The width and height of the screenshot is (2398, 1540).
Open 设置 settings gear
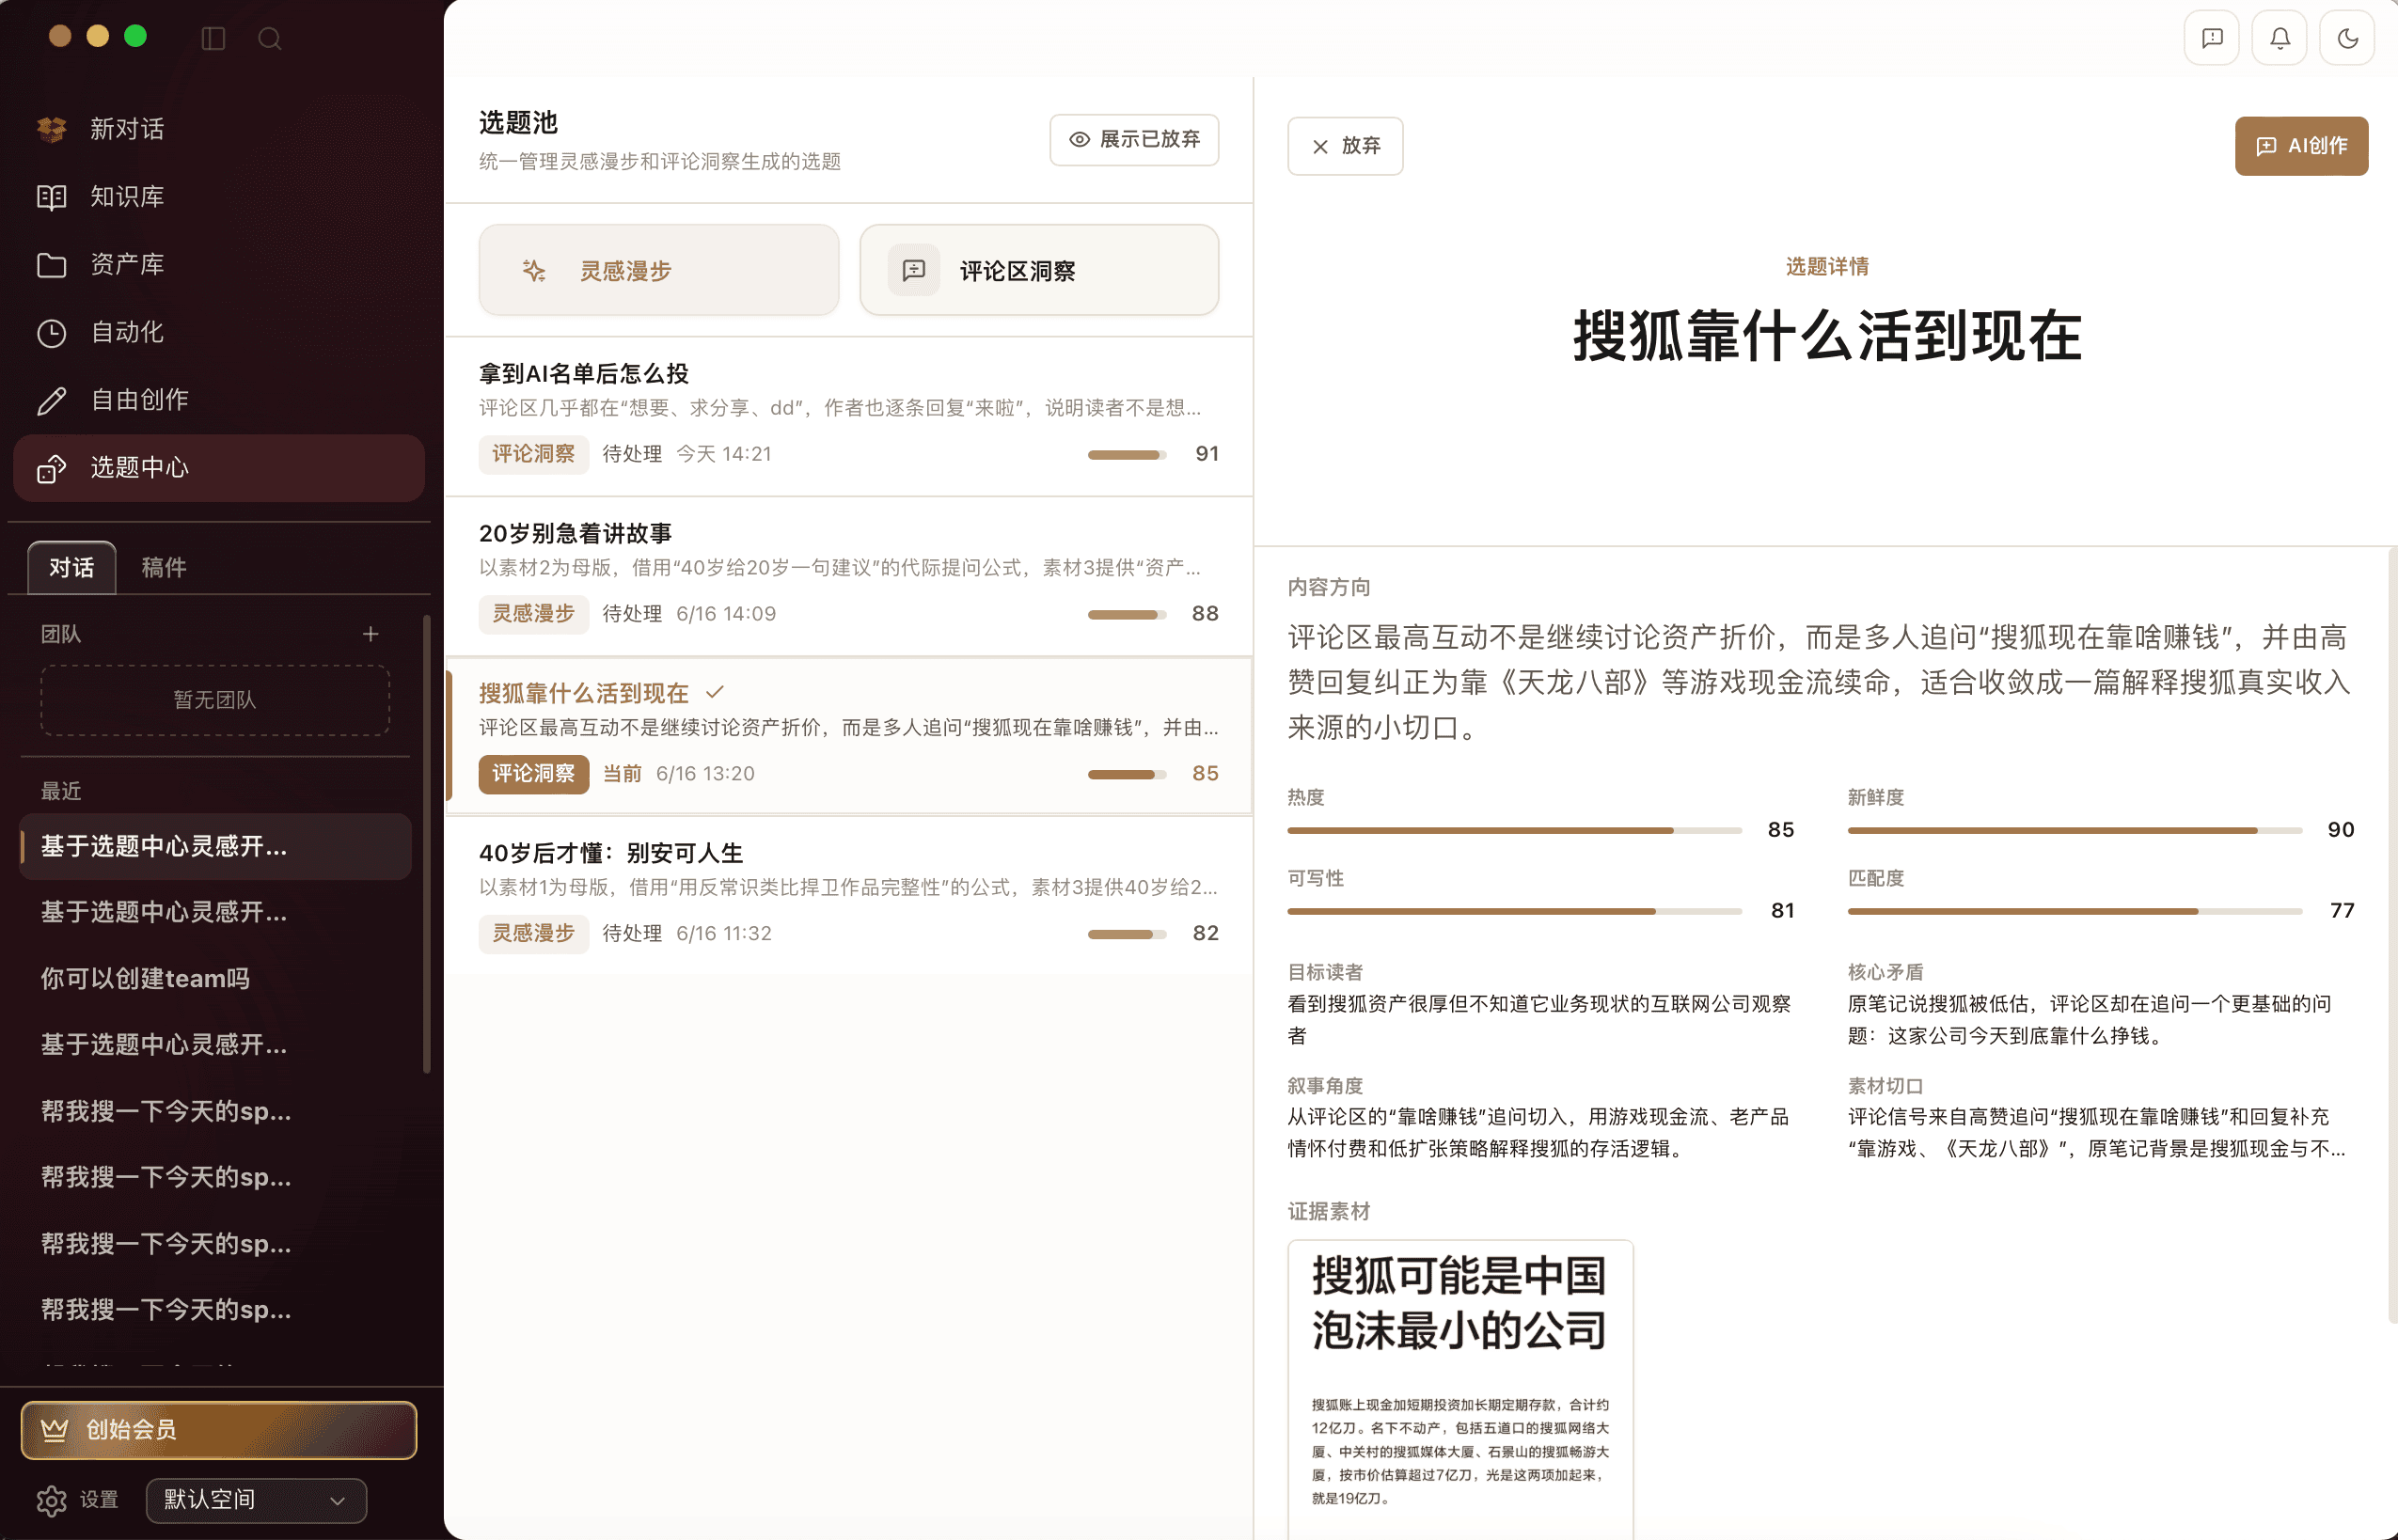(78, 1500)
